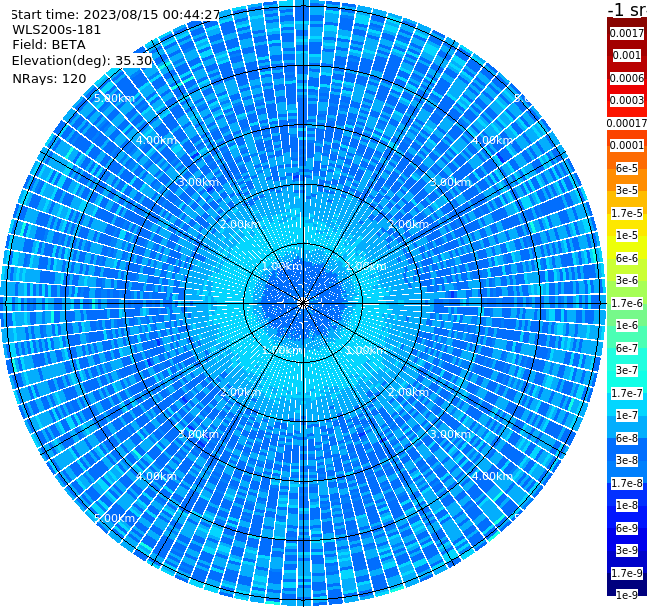Select the 1.7e-5 colorbar label
The height and width of the screenshot is (607, 647).
click(x=627, y=213)
